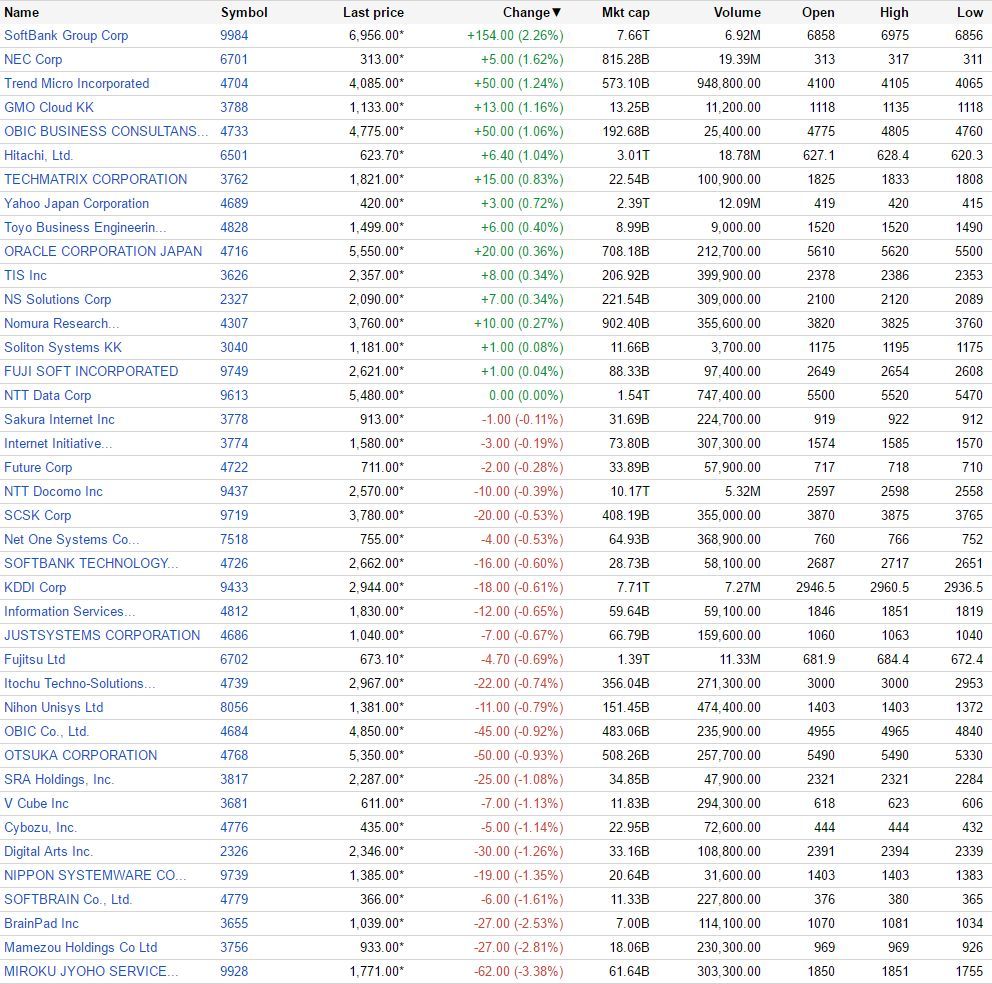The image size is (992, 984).
Task: Open SOFTBANK TECHNOLOGY link
Action: point(91,564)
